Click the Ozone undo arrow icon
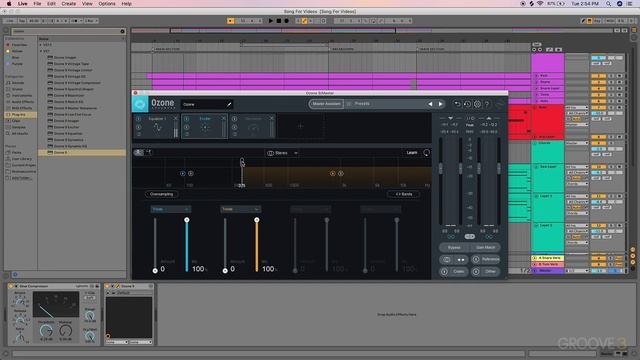 [x=457, y=104]
